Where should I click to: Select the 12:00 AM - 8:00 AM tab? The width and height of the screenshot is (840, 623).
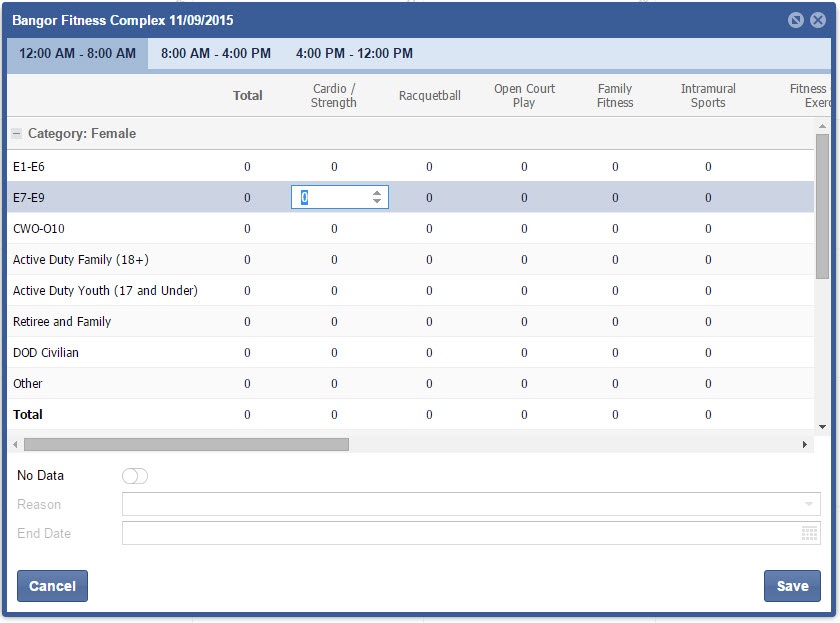[78, 54]
